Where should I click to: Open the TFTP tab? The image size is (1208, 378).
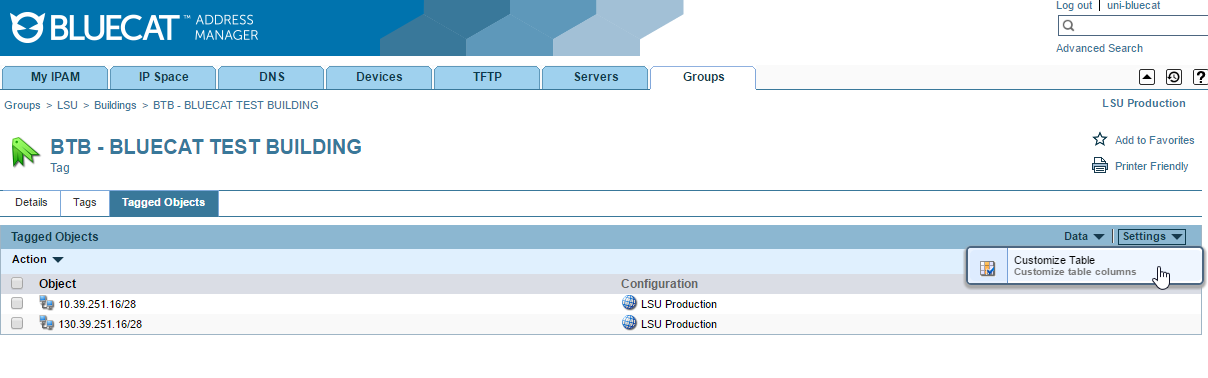[487, 77]
